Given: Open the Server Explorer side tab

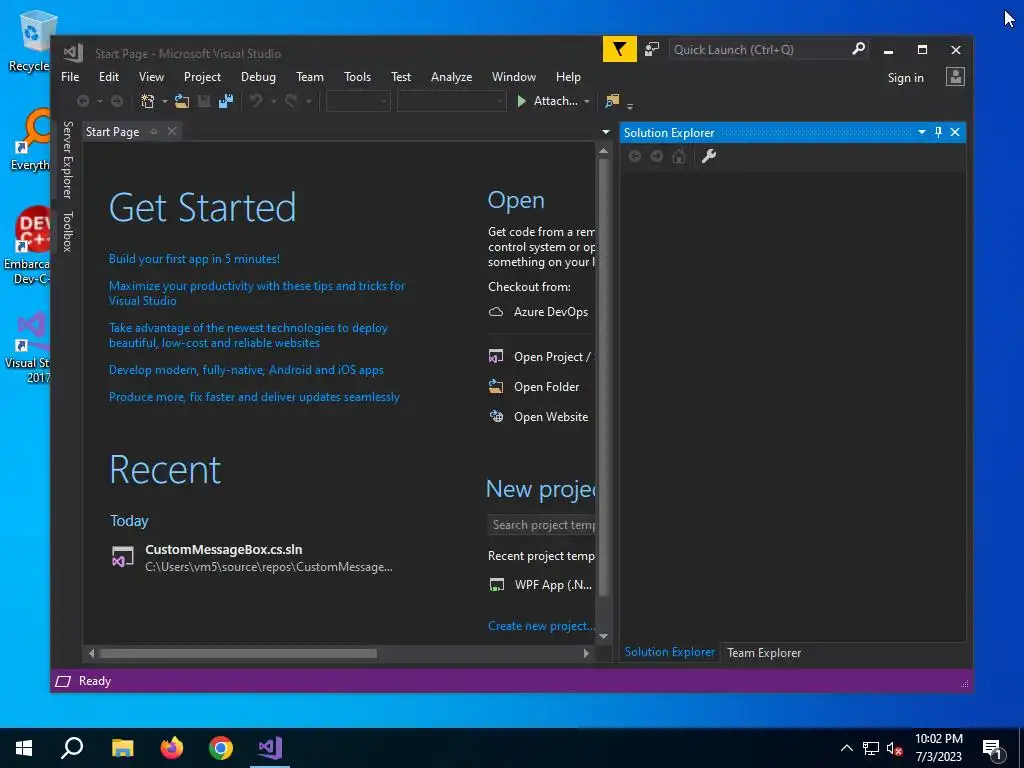Looking at the screenshot, I should pos(67,160).
